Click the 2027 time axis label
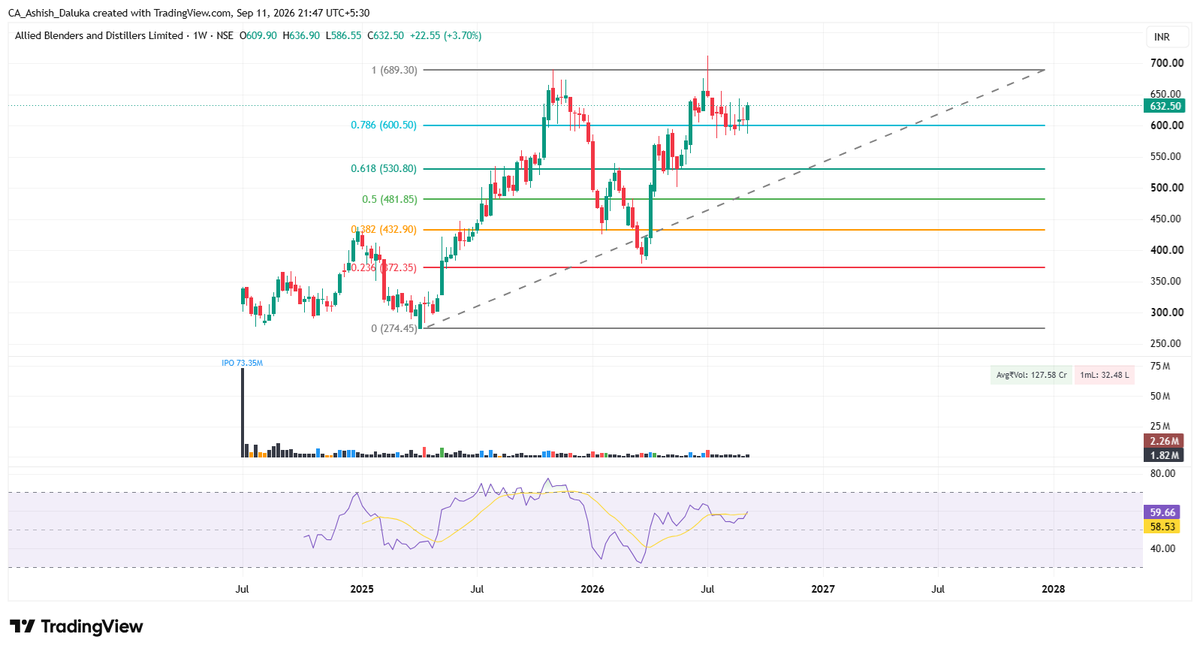Screen dimensions: 1200x652 (823, 590)
